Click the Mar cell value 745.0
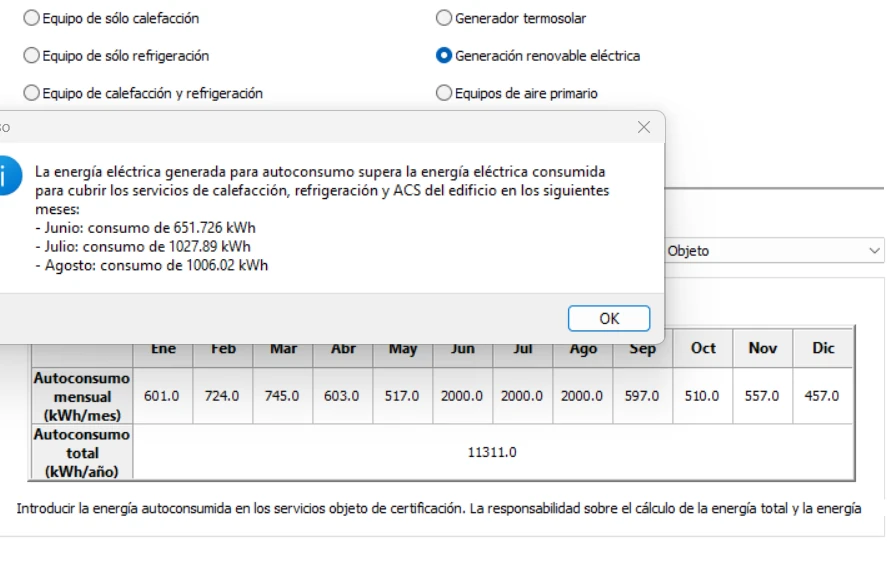This screenshot has width=887, height=585. [x=282, y=396]
